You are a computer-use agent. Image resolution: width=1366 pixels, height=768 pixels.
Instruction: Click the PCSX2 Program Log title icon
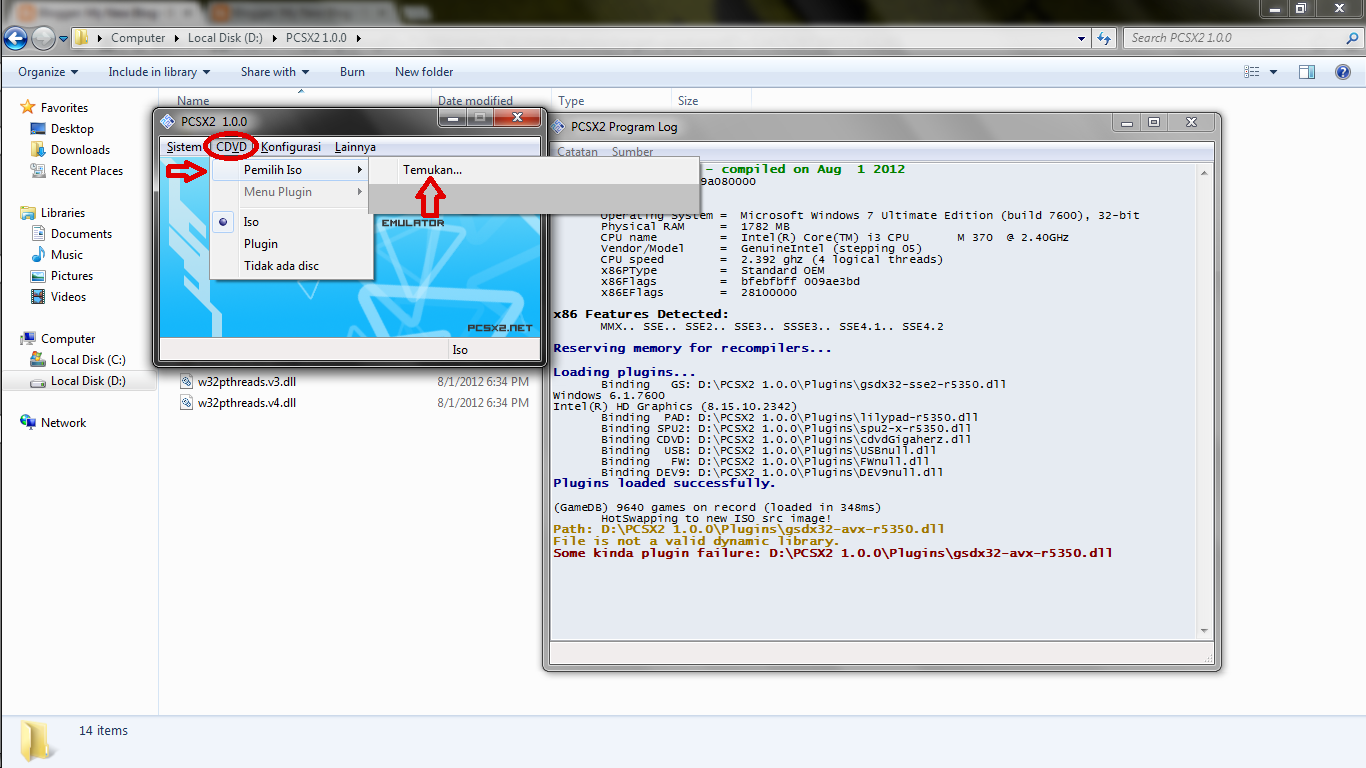558,127
